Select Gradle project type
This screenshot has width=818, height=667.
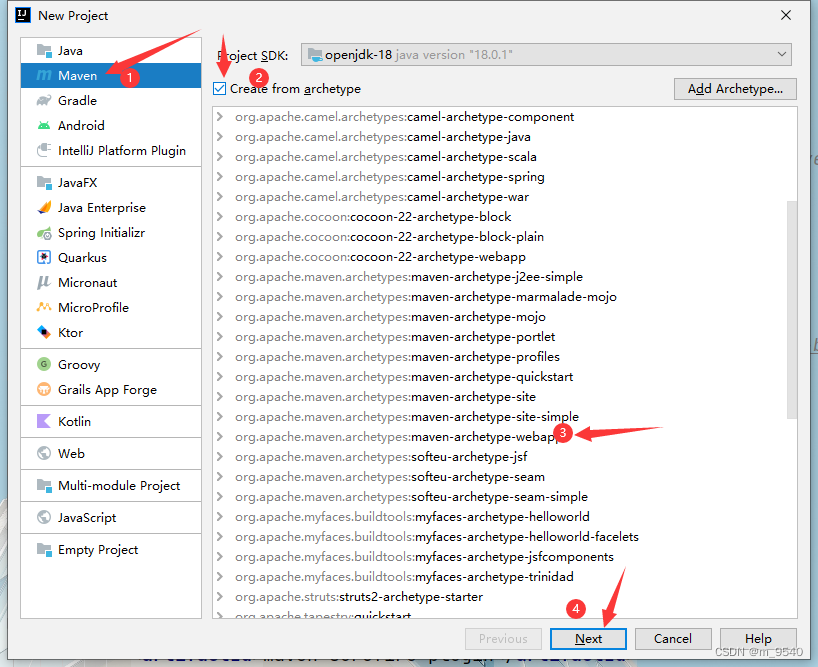point(111,100)
